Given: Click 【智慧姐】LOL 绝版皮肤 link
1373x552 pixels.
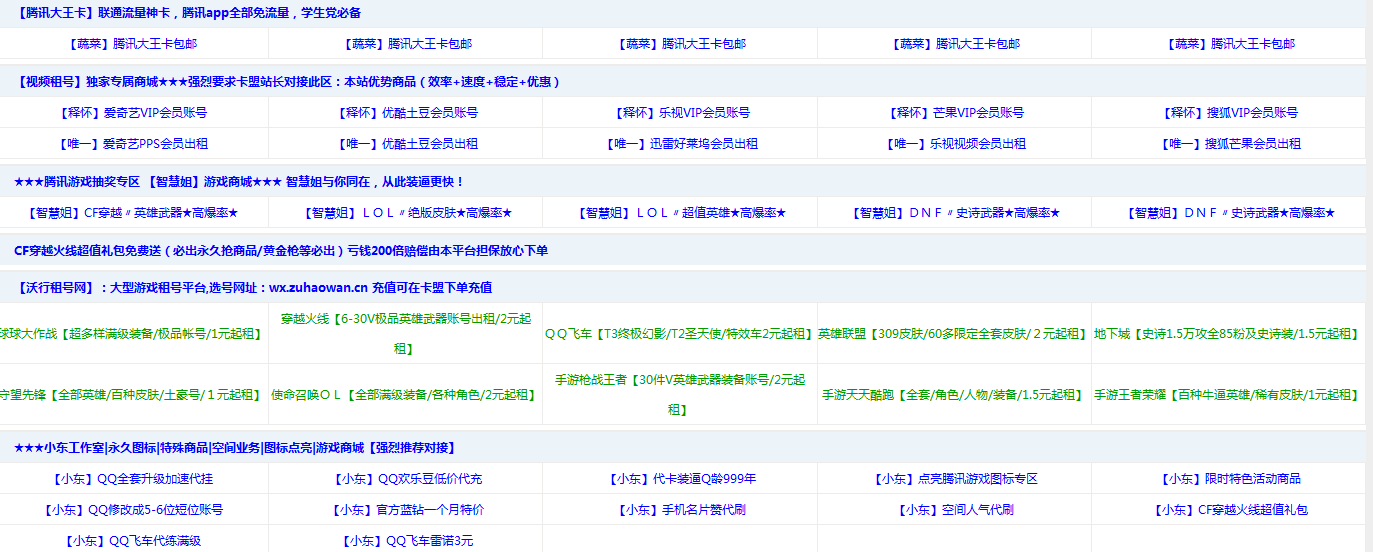Looking at the screenshot, I should coord(408,213).
